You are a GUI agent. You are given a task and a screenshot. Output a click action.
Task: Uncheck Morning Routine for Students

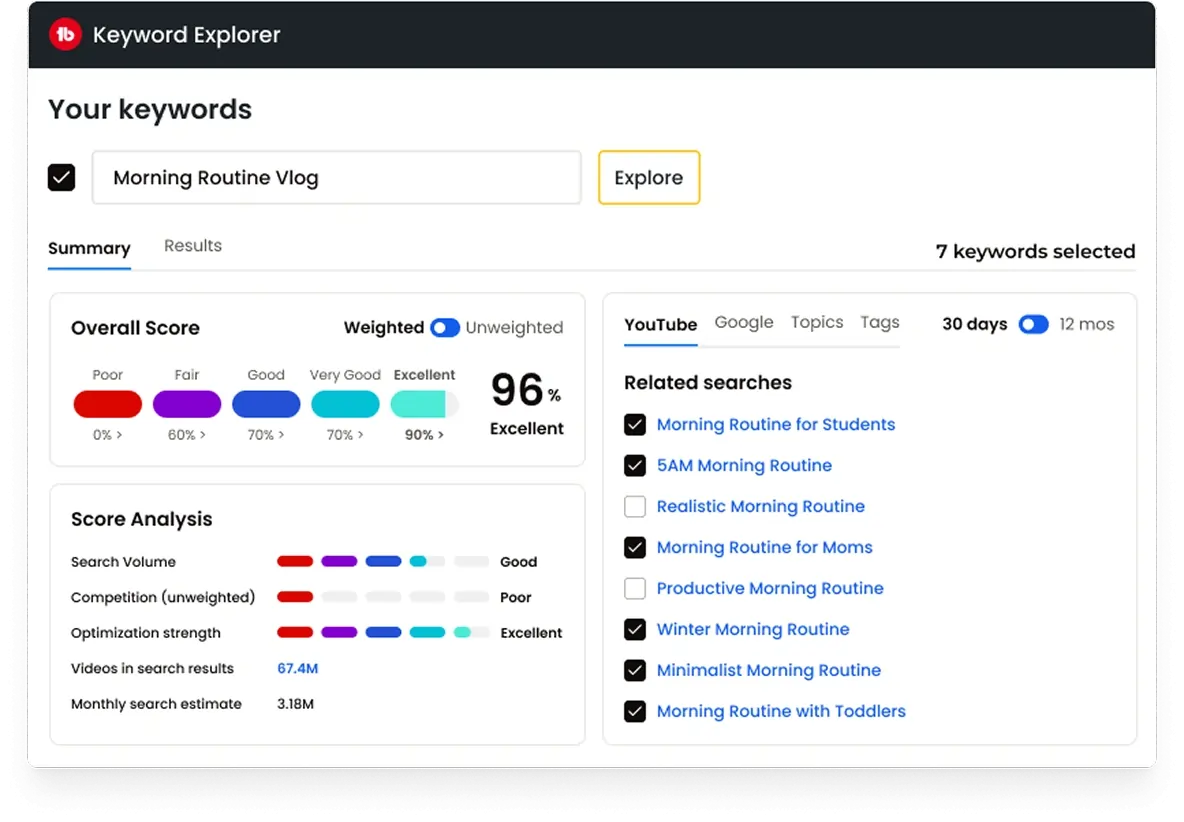pos(635,424)
